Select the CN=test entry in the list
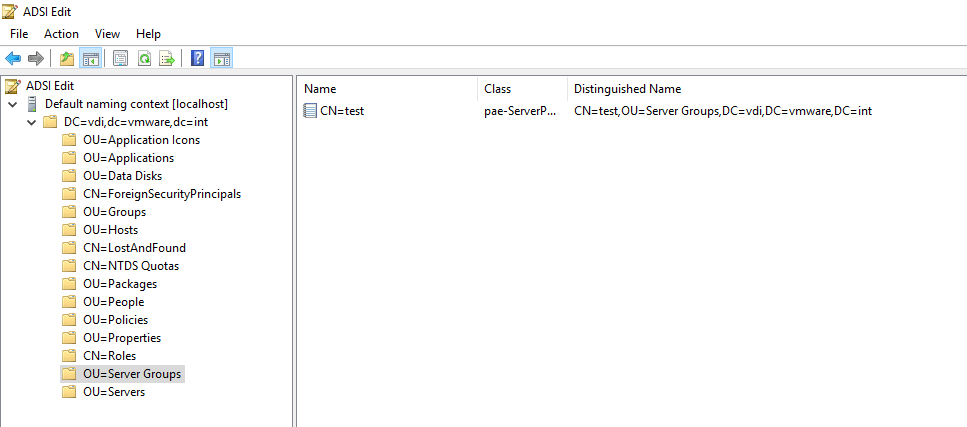The width and height of the screenshot is (967, 427). click(x=342, y=111)
